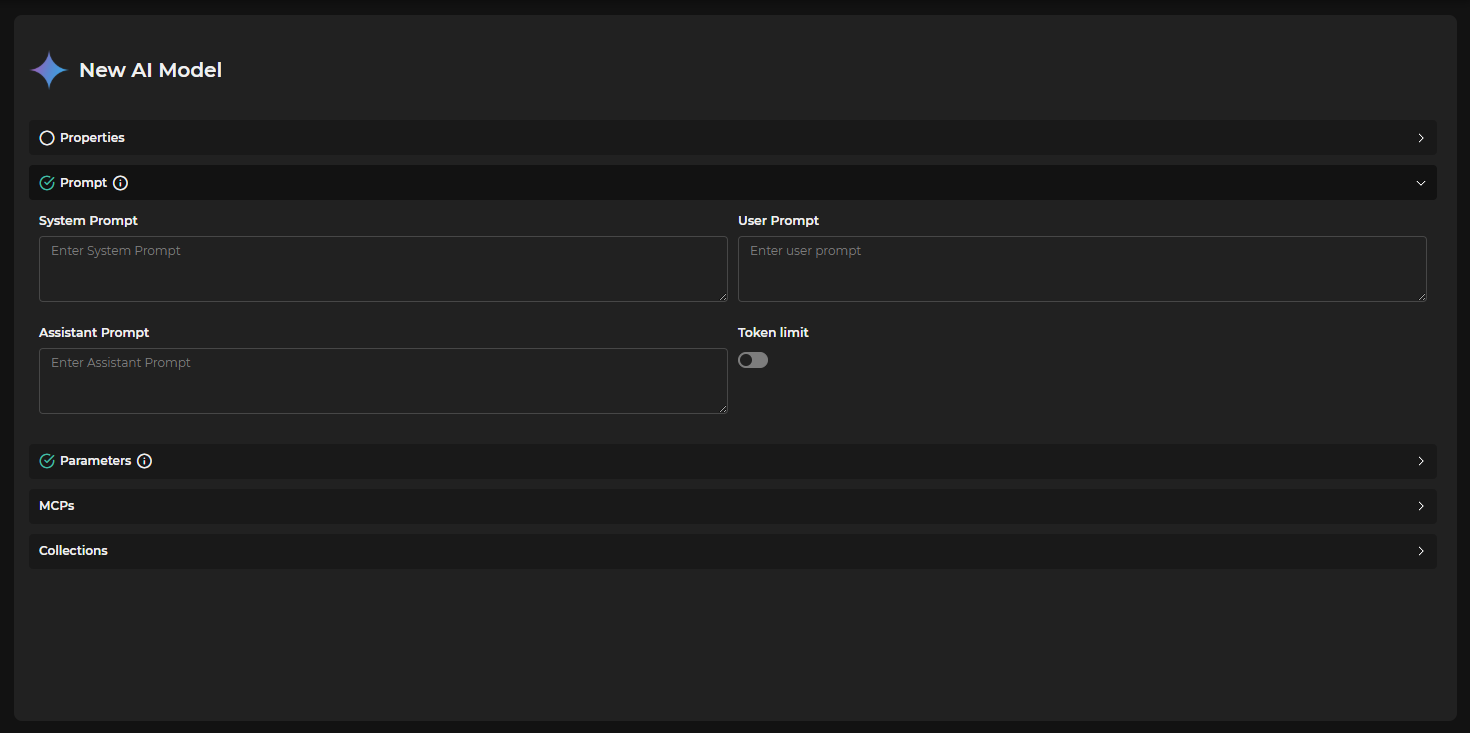This screenshot has height=733, width=1470.
Task: Click the Collections section title
Action: click(x=73, y=551)
